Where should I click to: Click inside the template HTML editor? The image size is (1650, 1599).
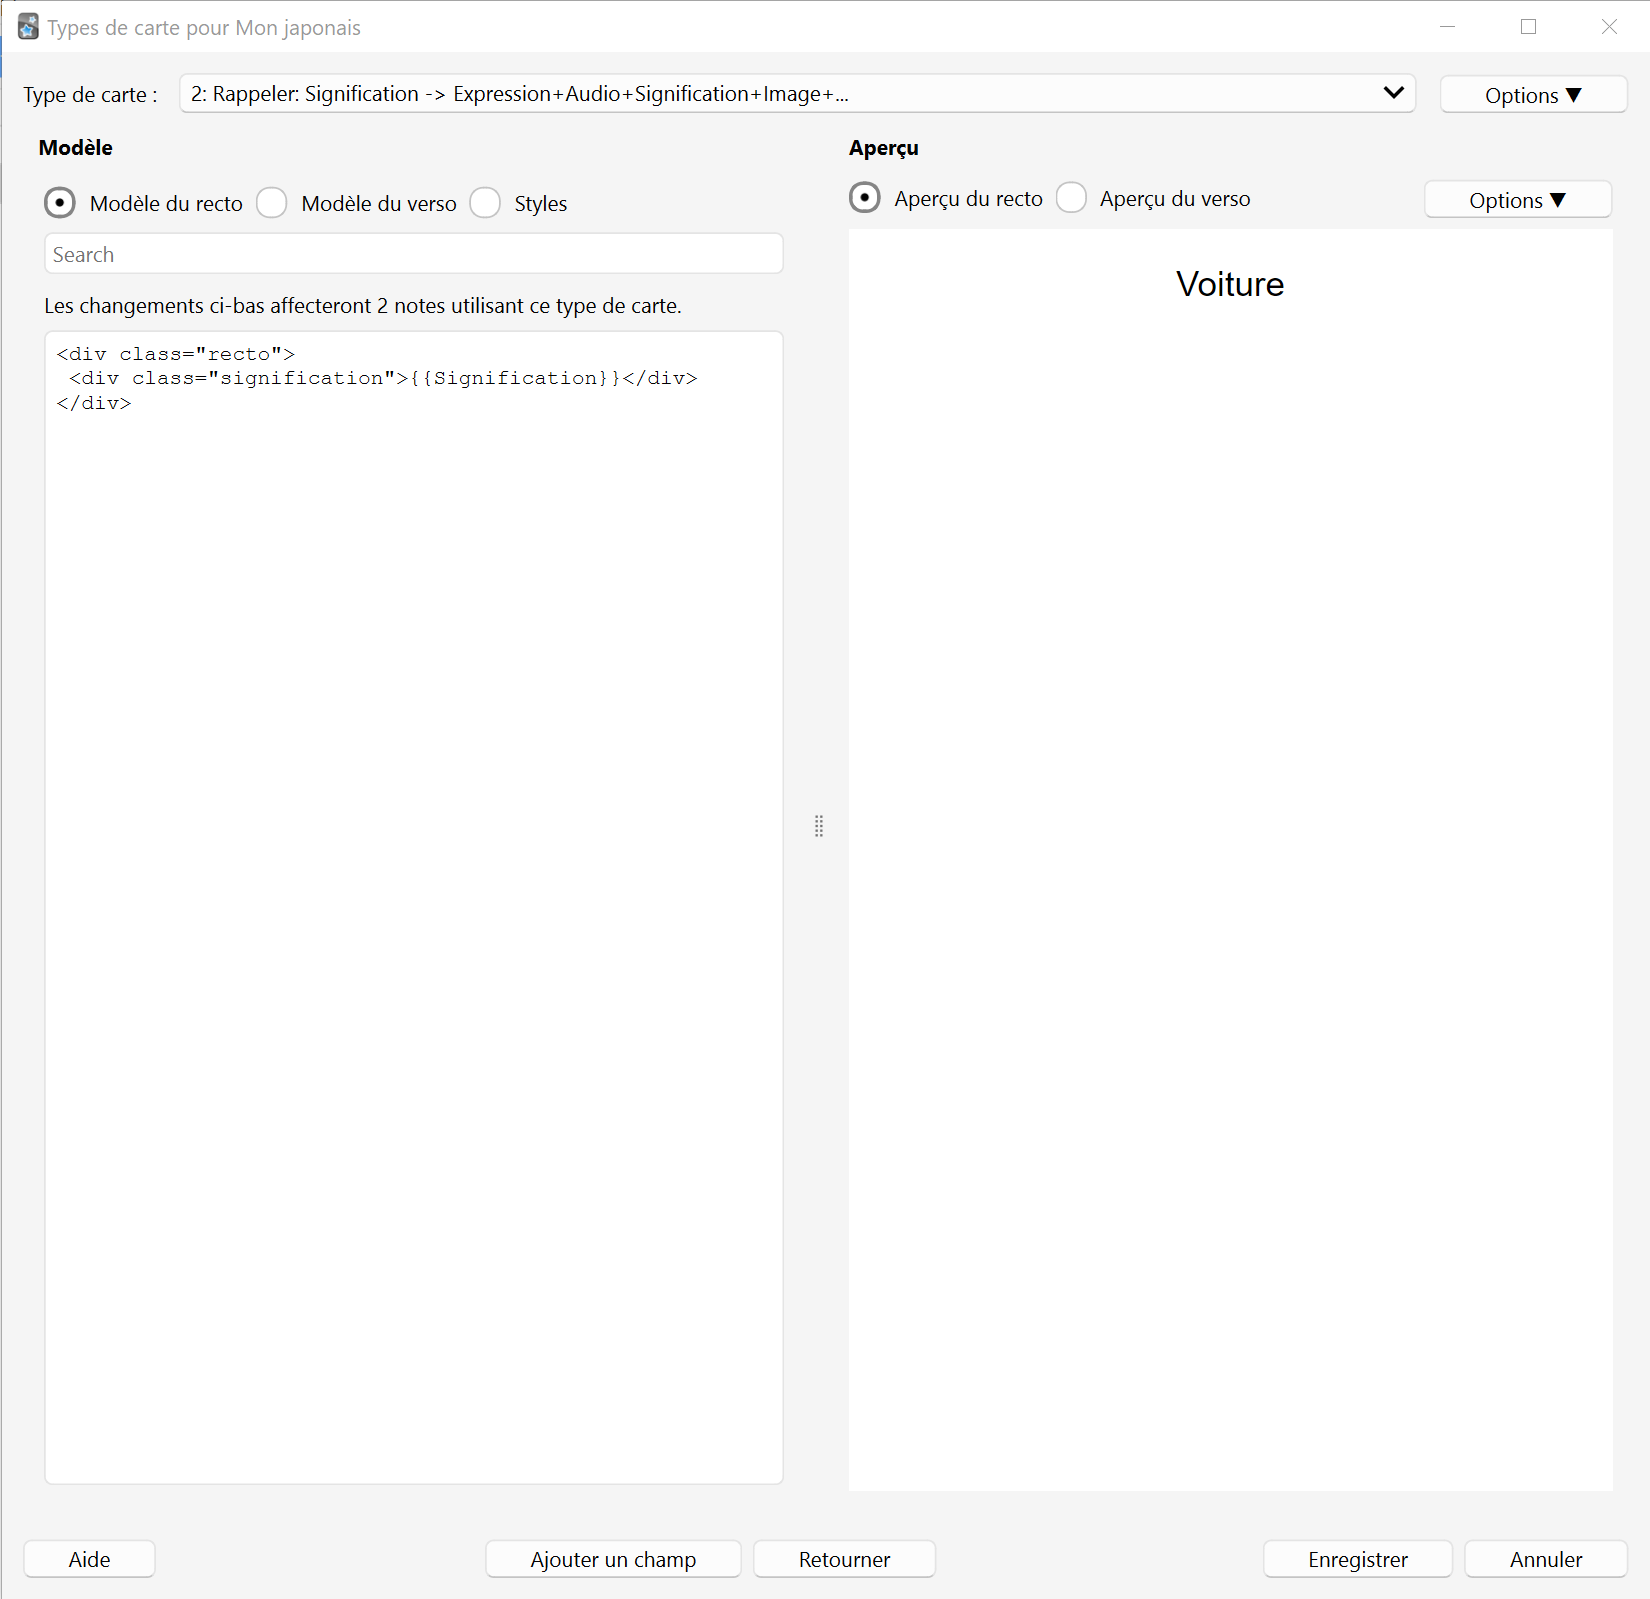tap(413, 907)
